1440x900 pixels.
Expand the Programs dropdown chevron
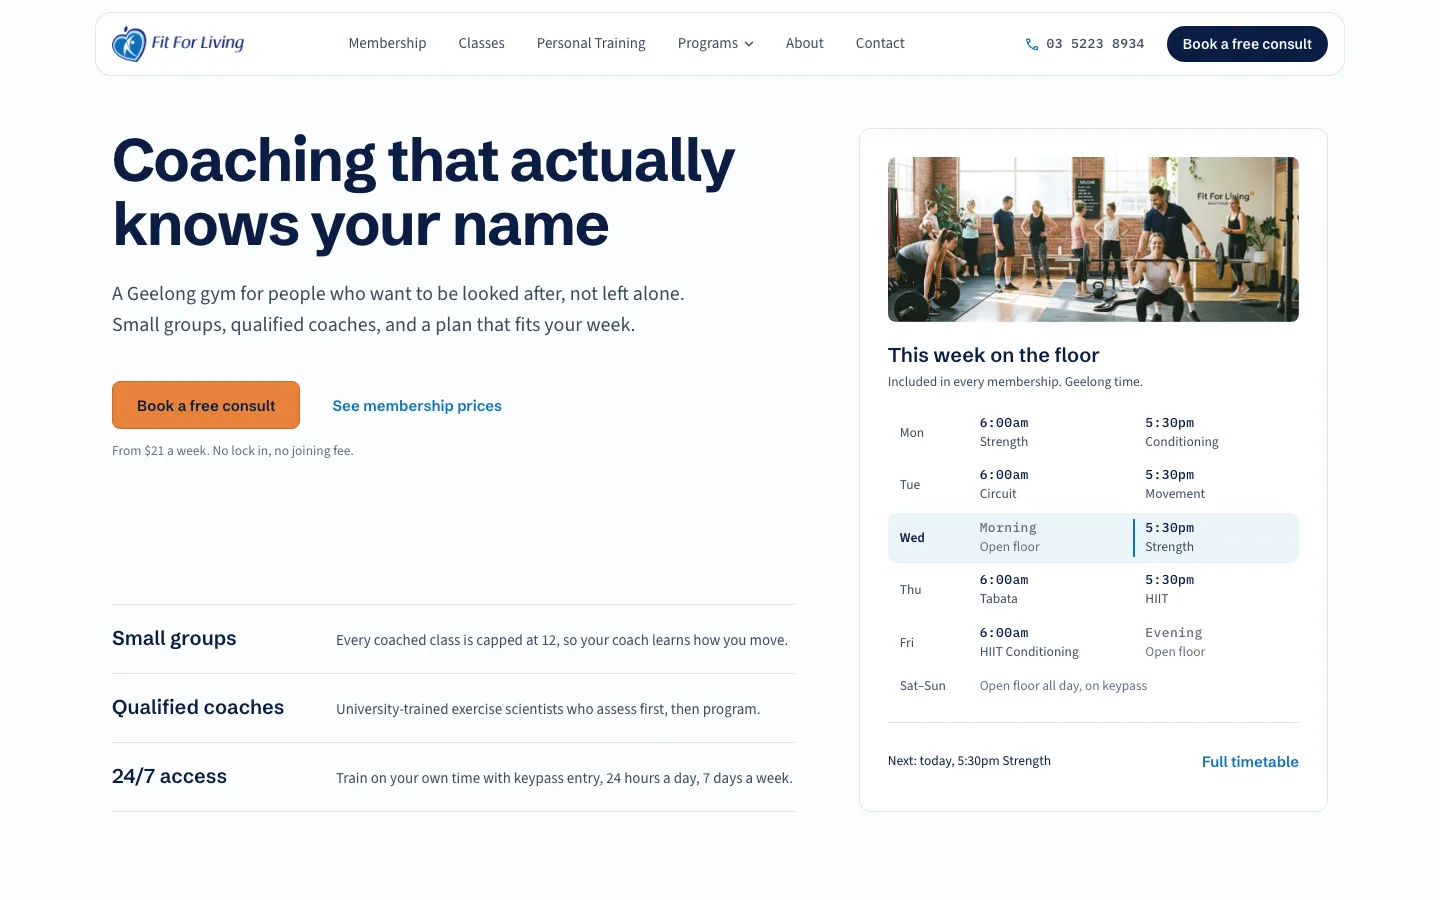click(749, 44)
